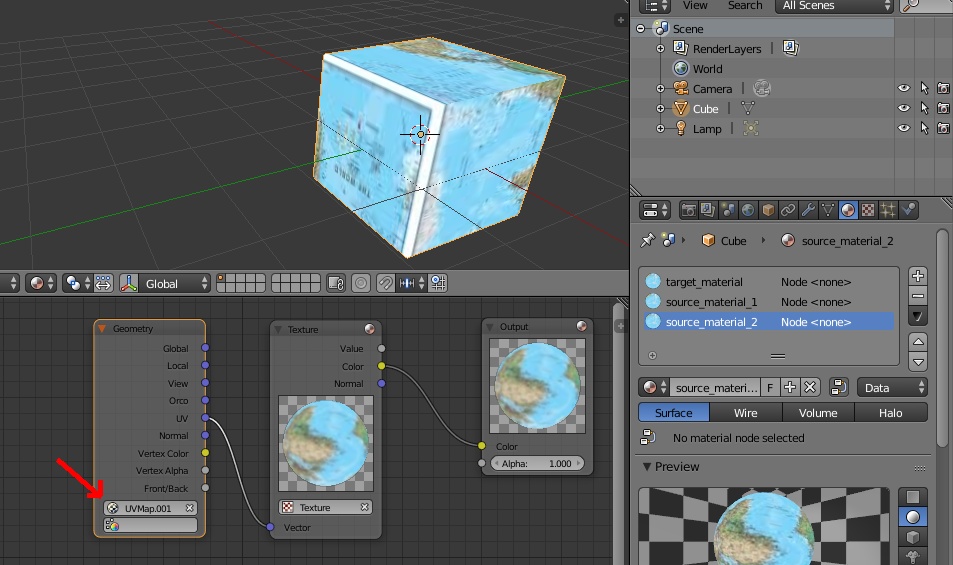Toggle Camera selectability arrow in outliner
The width and height of the screenshot is (953, 565).
pyautogui.click(x=924, y=88)
